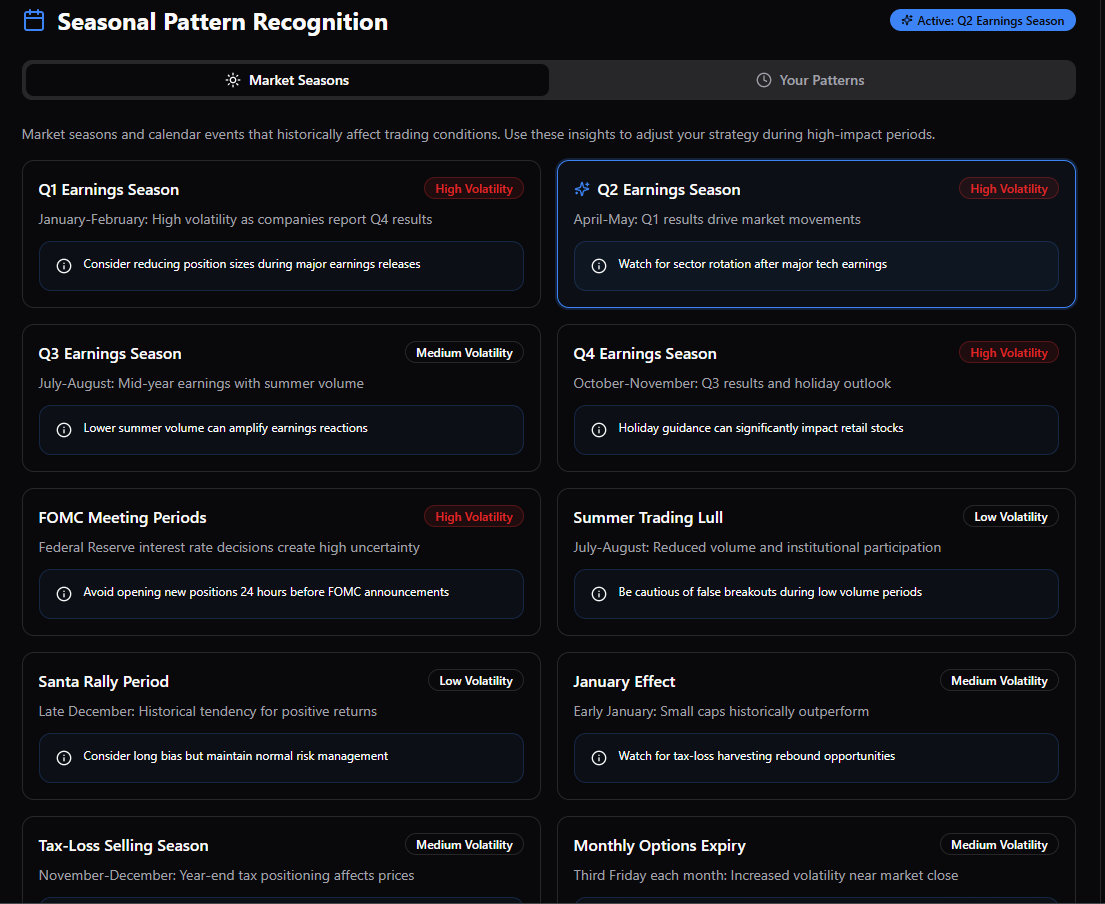Switch to the Market Seasons tab

point(288,80)
